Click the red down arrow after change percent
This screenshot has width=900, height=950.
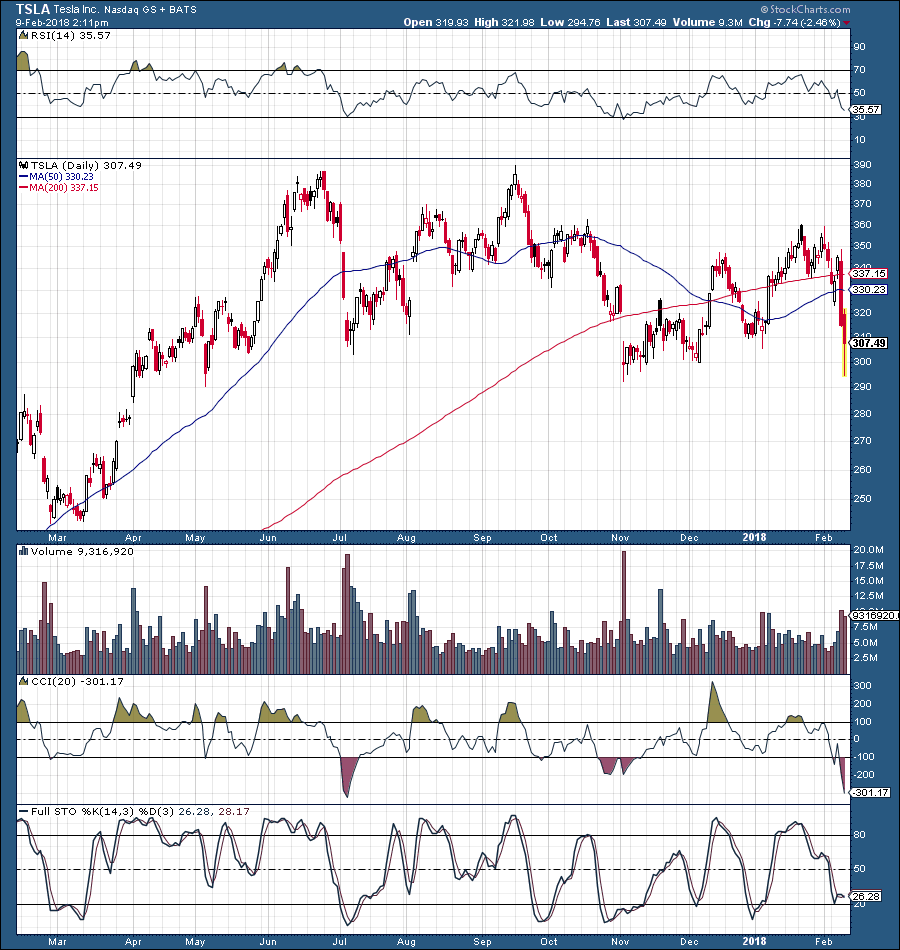point(847,23)
